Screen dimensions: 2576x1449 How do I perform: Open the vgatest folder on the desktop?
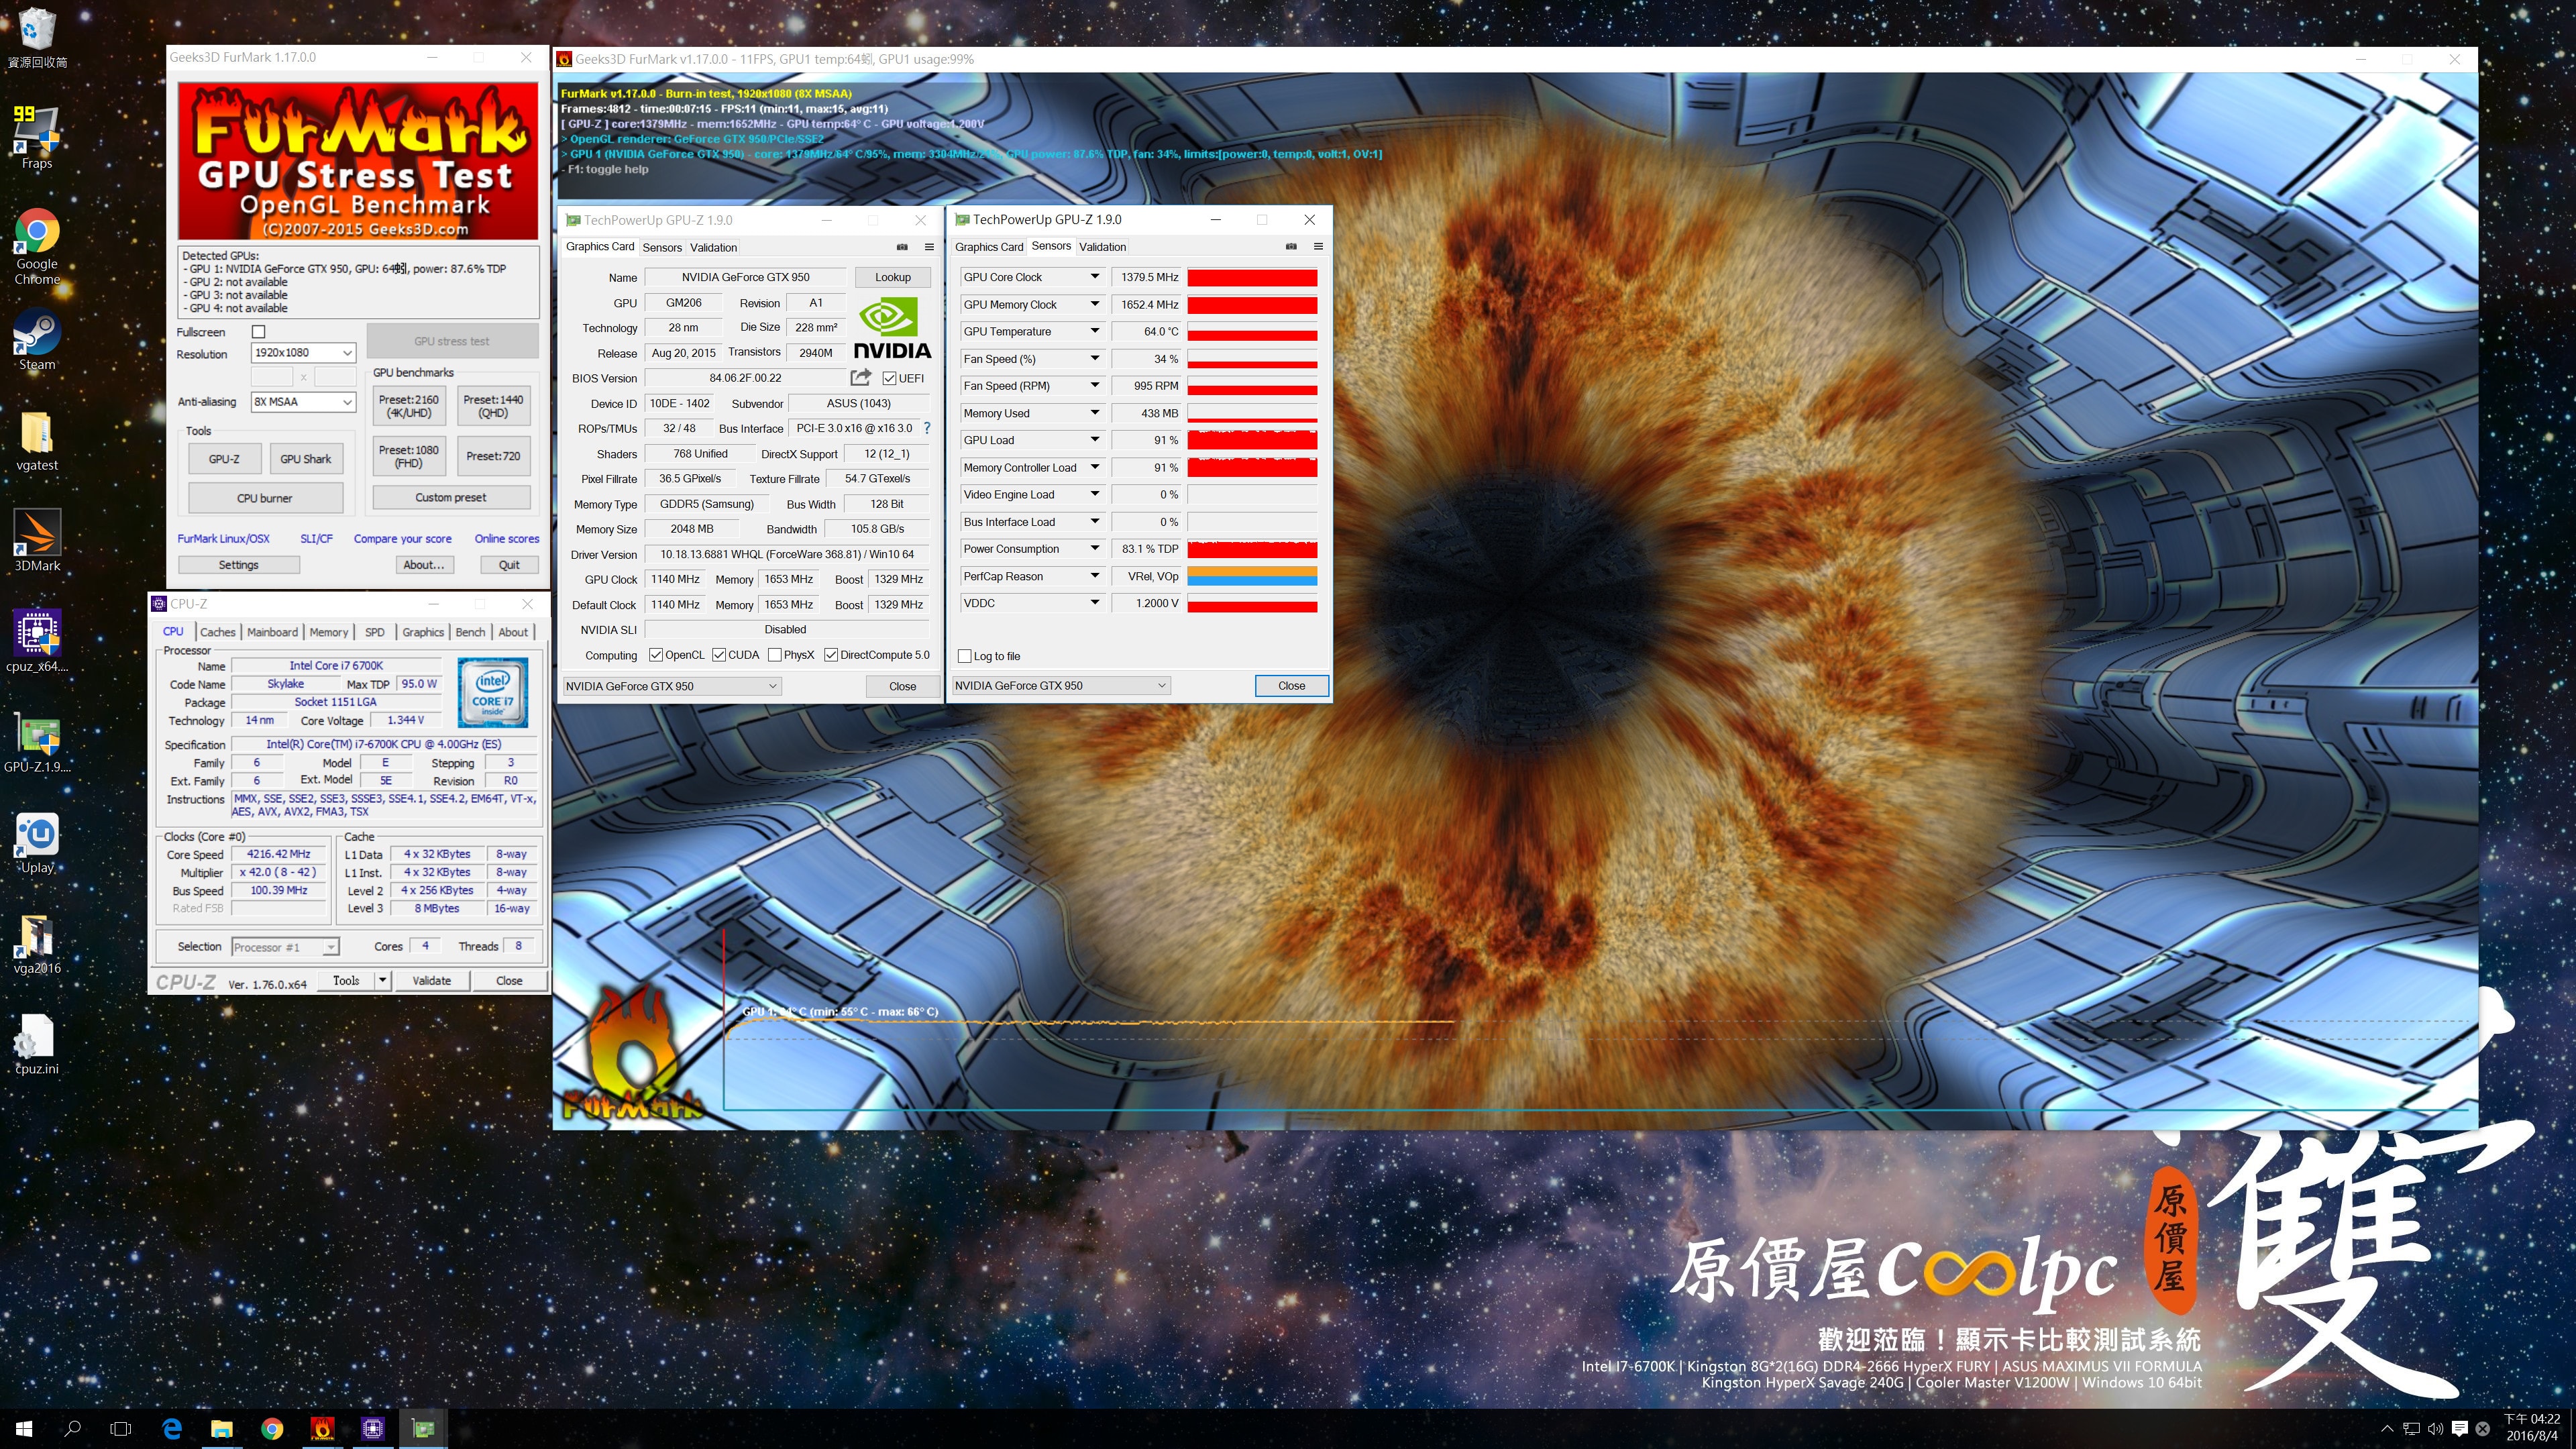point(37,440)
